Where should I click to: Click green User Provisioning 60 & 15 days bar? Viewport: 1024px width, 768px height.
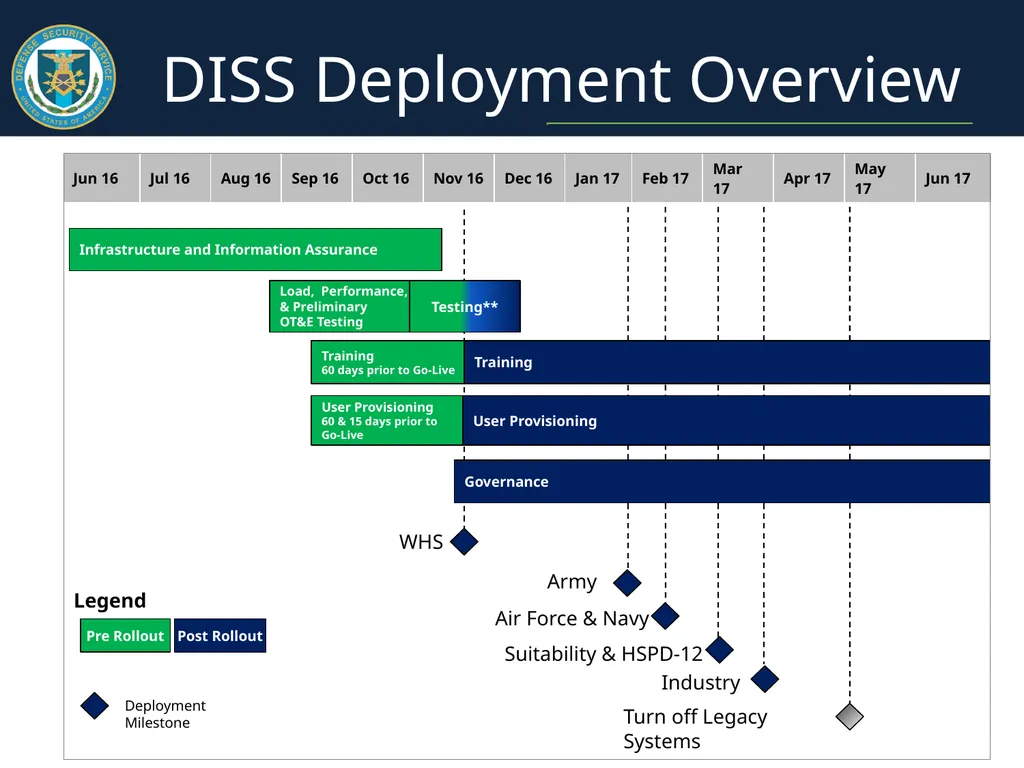pyautogui.click(x=387, y=421)
